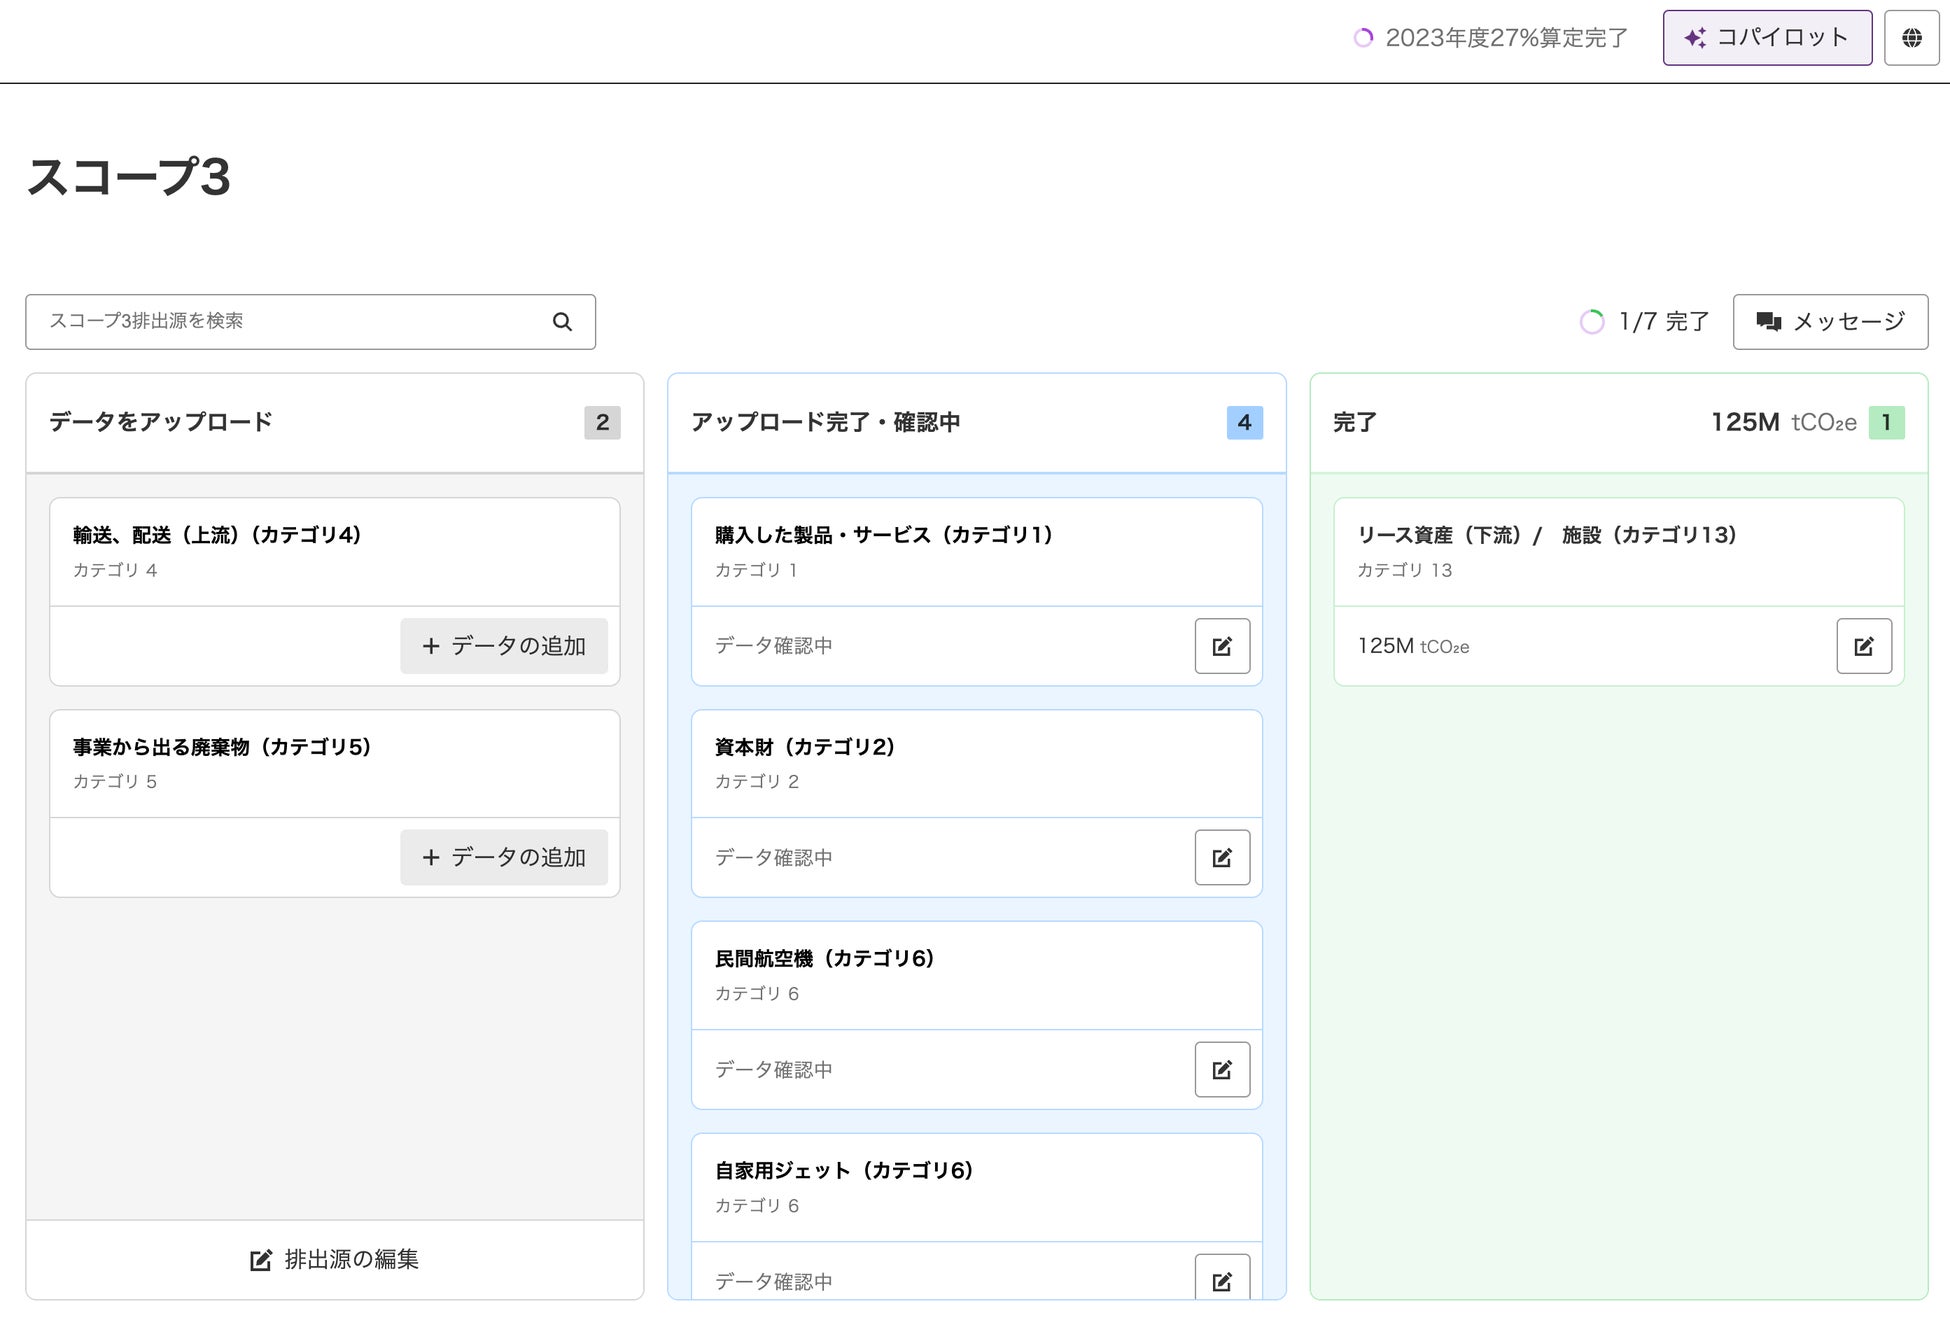Click the 2023年度27%算定完了 progress indicator

click(x=1492, y=38)
